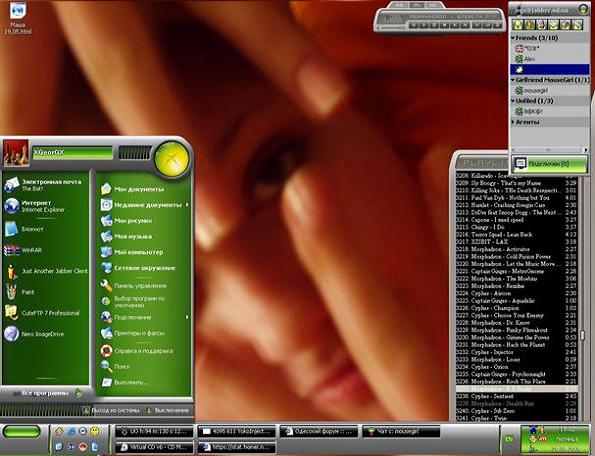Open Paint from Start menu

[45, 292]
